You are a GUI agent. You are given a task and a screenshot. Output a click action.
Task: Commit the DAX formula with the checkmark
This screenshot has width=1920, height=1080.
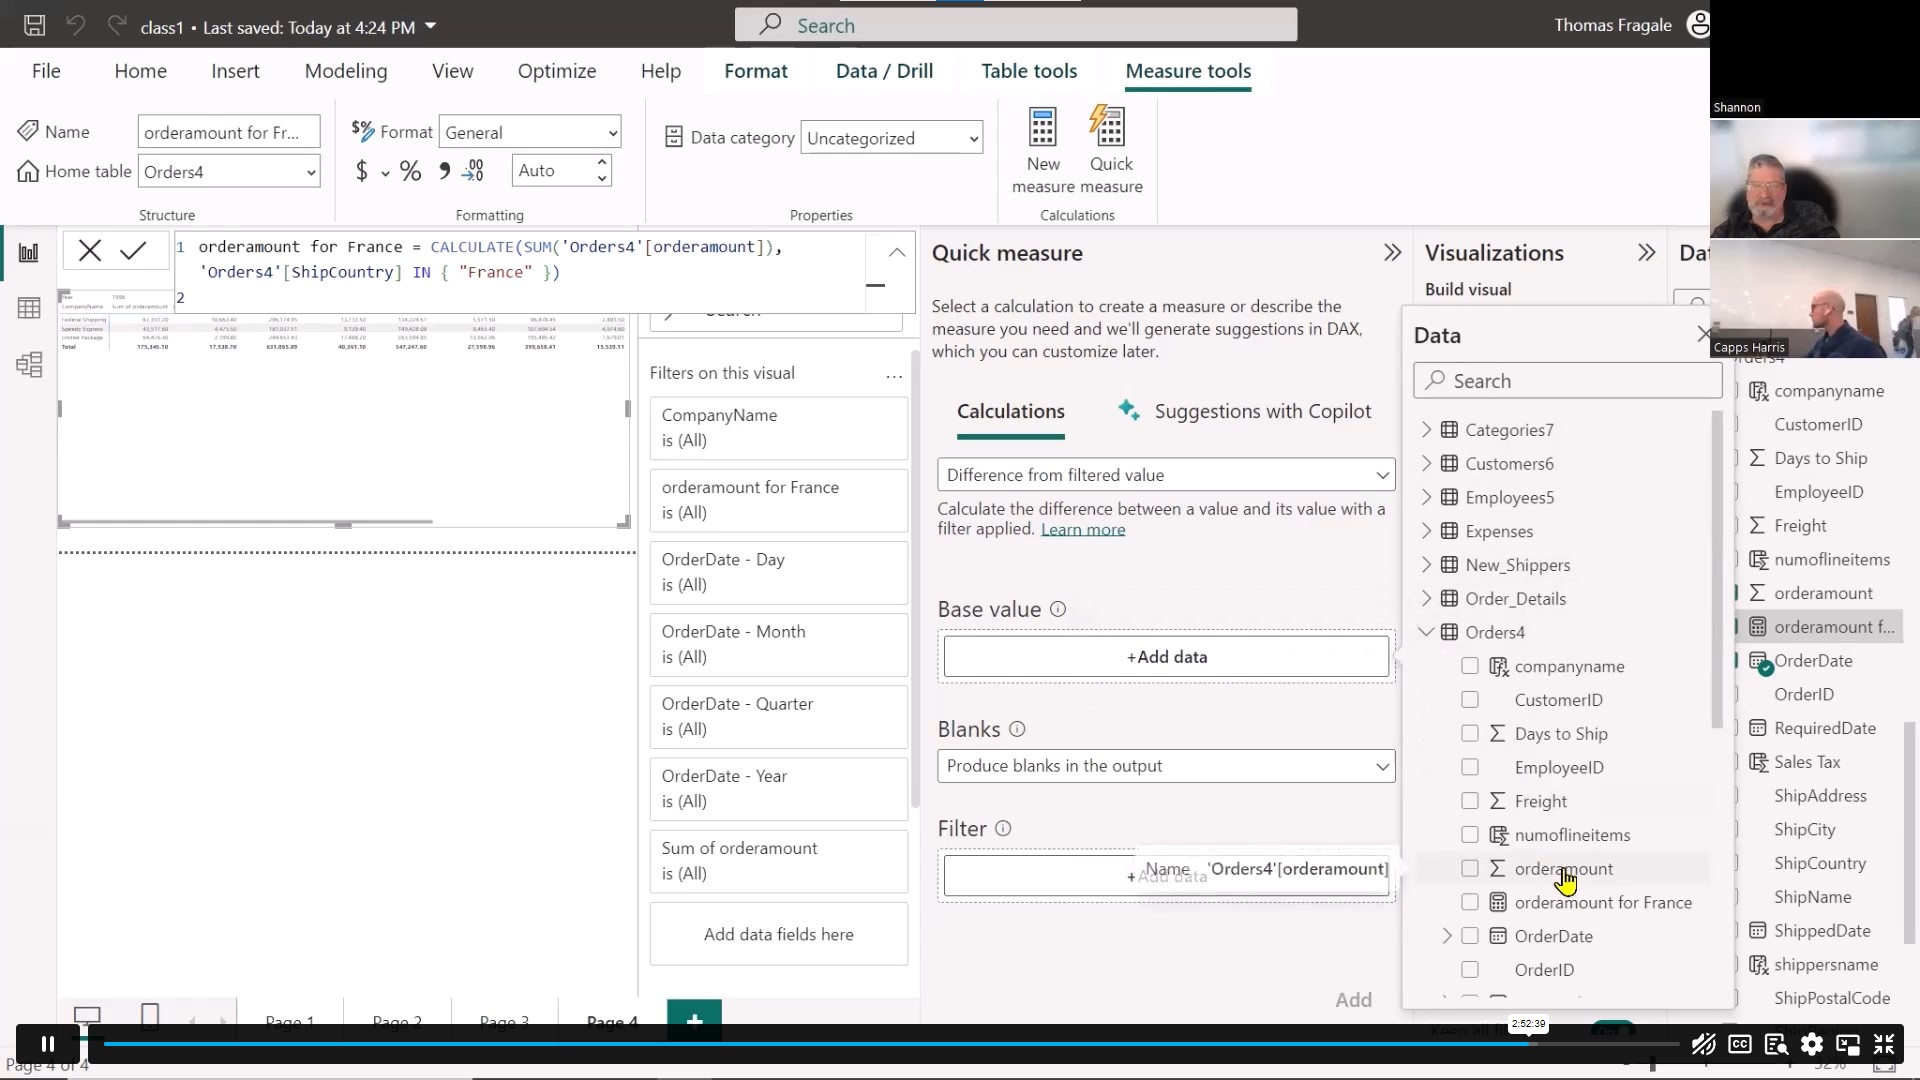[133, 250]
